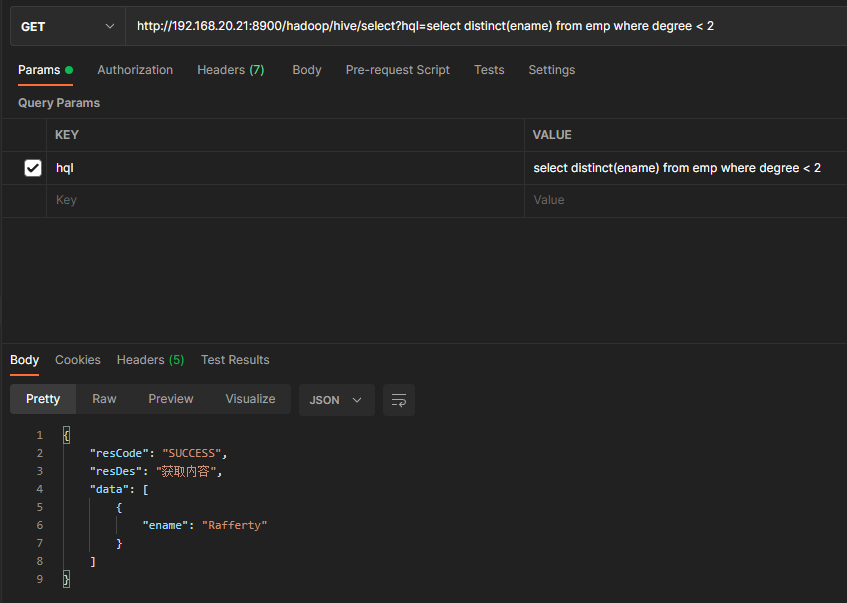Screen dimensions: 847x603
Task: Select the Raw view button
Action: pos(104,399)
